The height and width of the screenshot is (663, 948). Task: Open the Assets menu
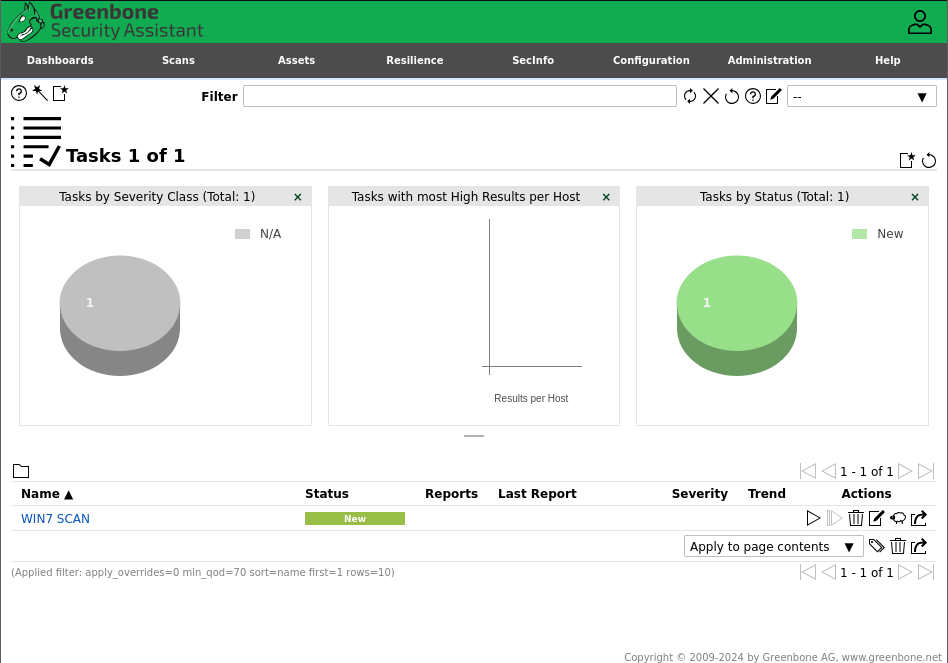click(296, 60)
